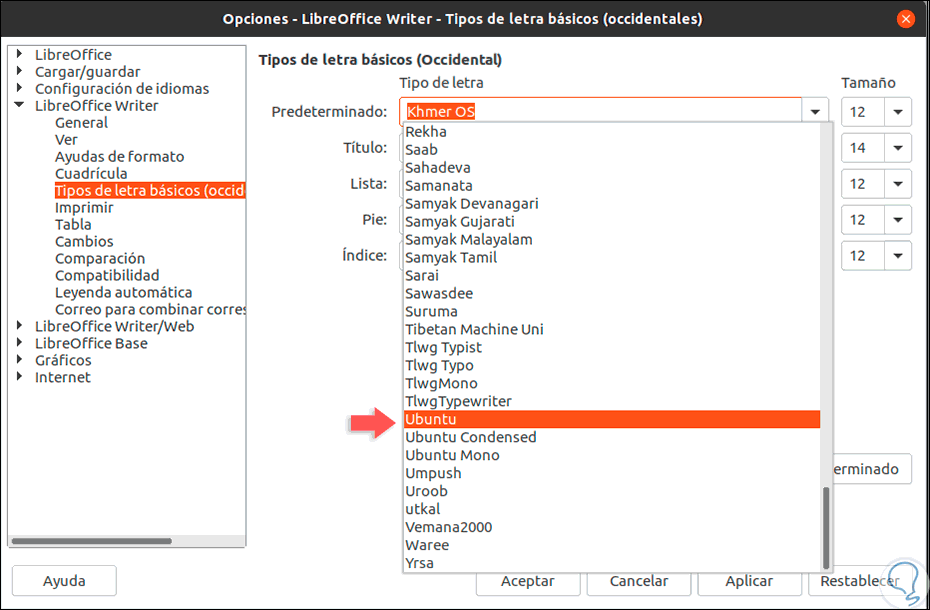Choose Ubuntu Mono from font list

click(452, 455)
